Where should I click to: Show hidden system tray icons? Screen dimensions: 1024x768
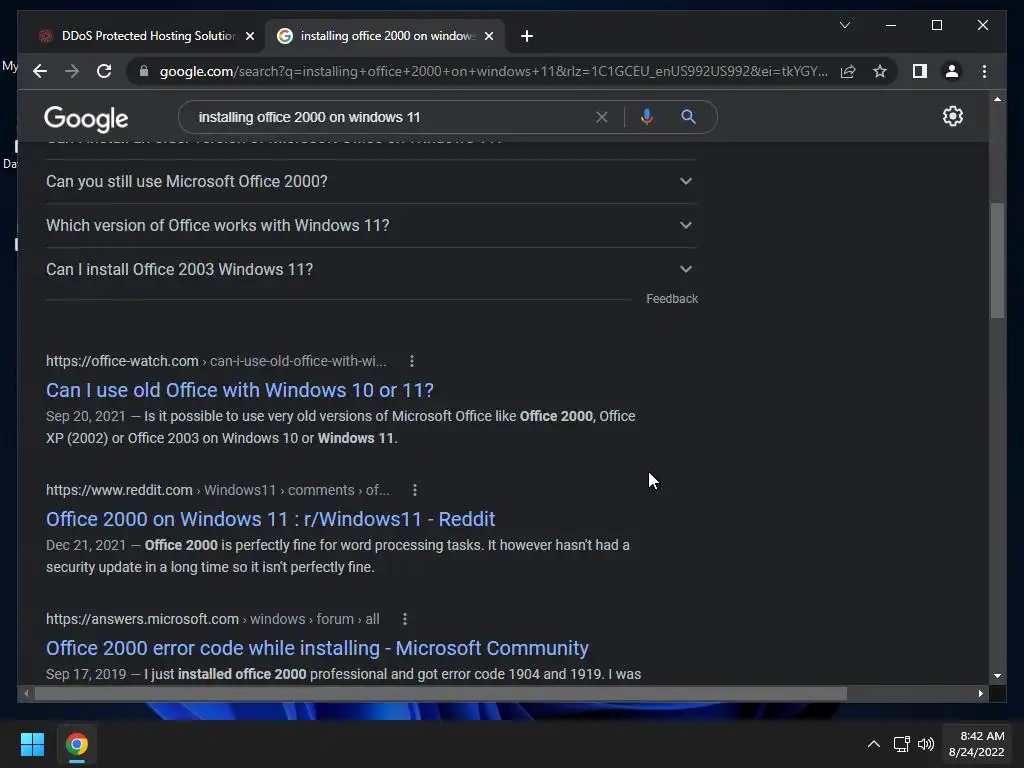(874, 744)
